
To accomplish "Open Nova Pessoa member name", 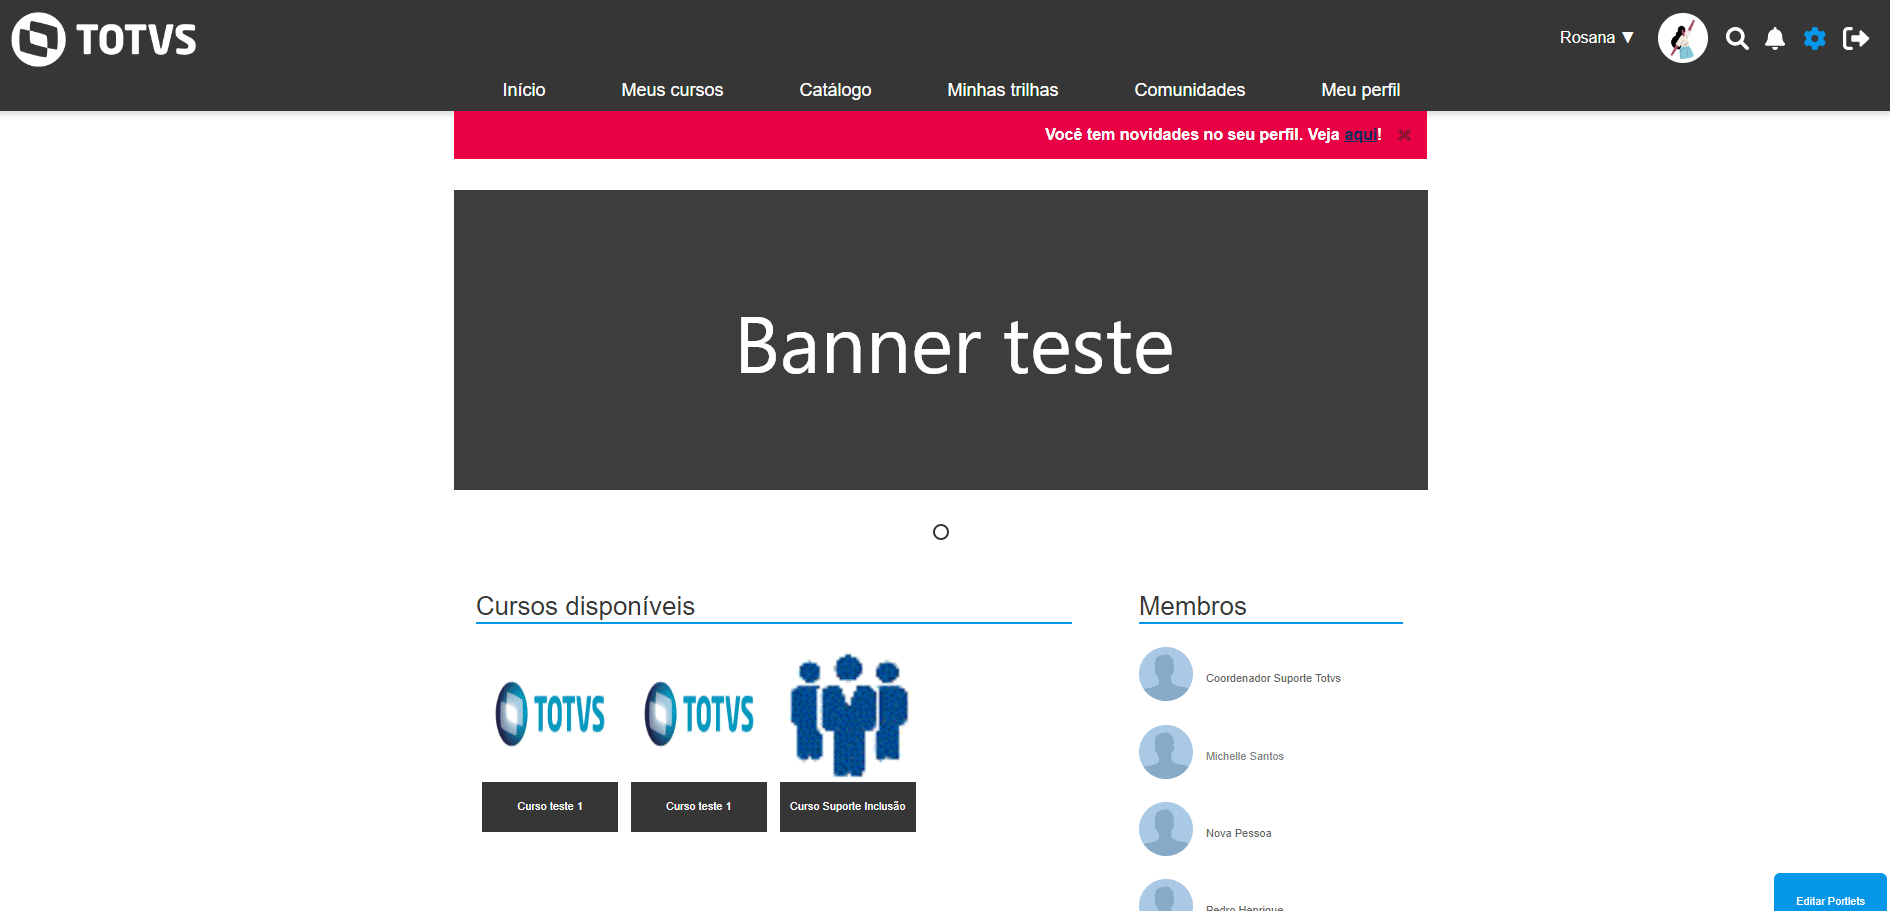I will [x=1238, y=833].
